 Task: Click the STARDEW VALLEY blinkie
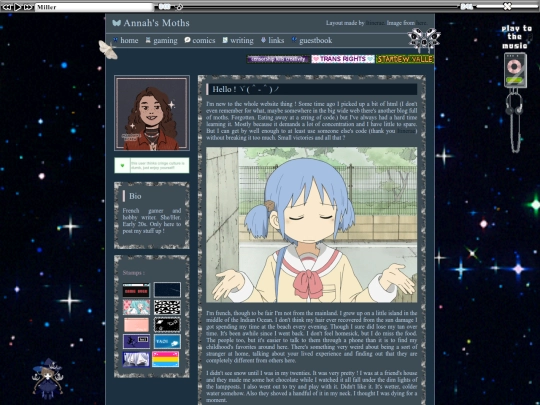click(405, 59)
